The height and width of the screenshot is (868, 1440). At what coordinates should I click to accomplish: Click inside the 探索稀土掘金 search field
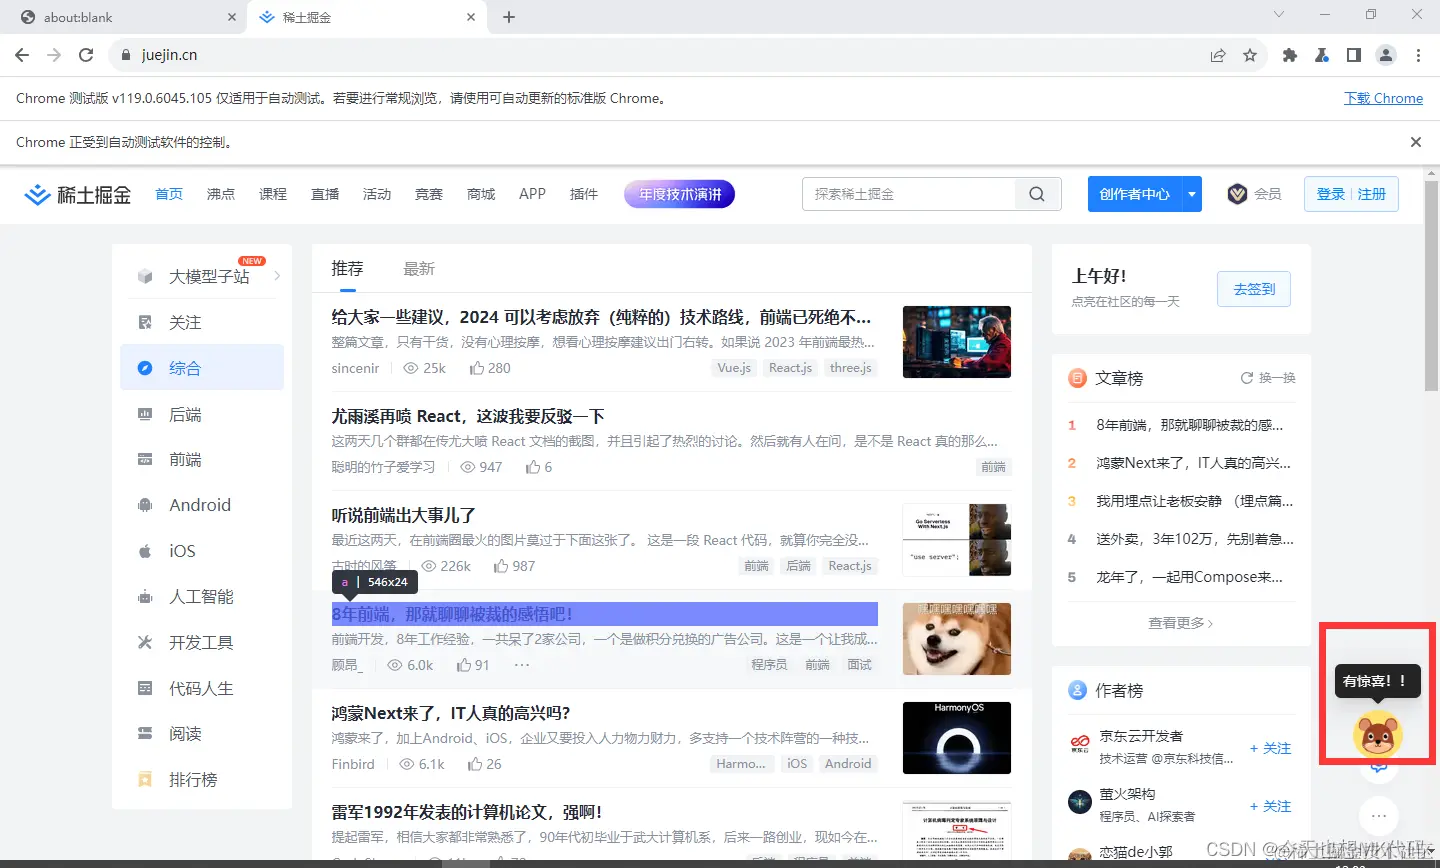click(910, 194)
